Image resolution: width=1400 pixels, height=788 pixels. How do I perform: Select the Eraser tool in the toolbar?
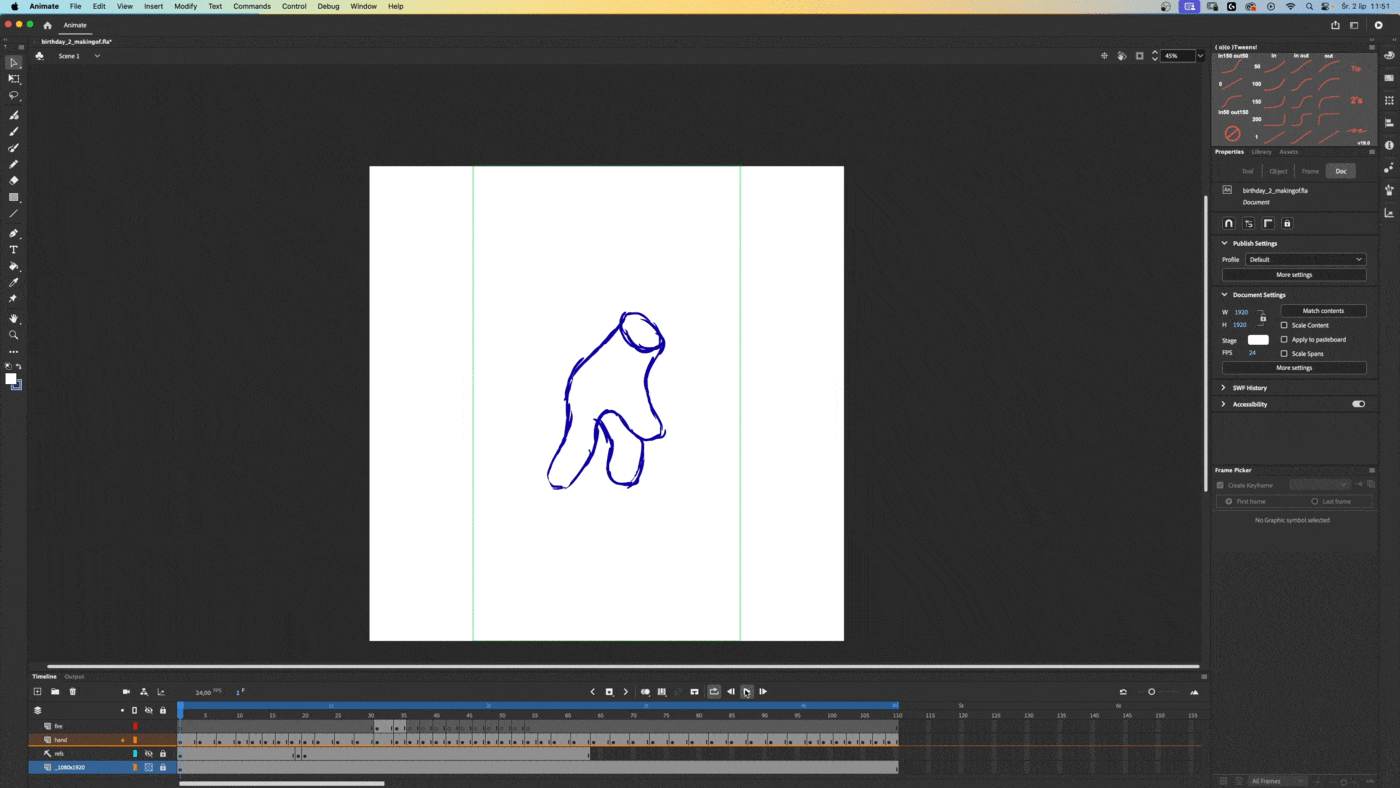point(14,181)
